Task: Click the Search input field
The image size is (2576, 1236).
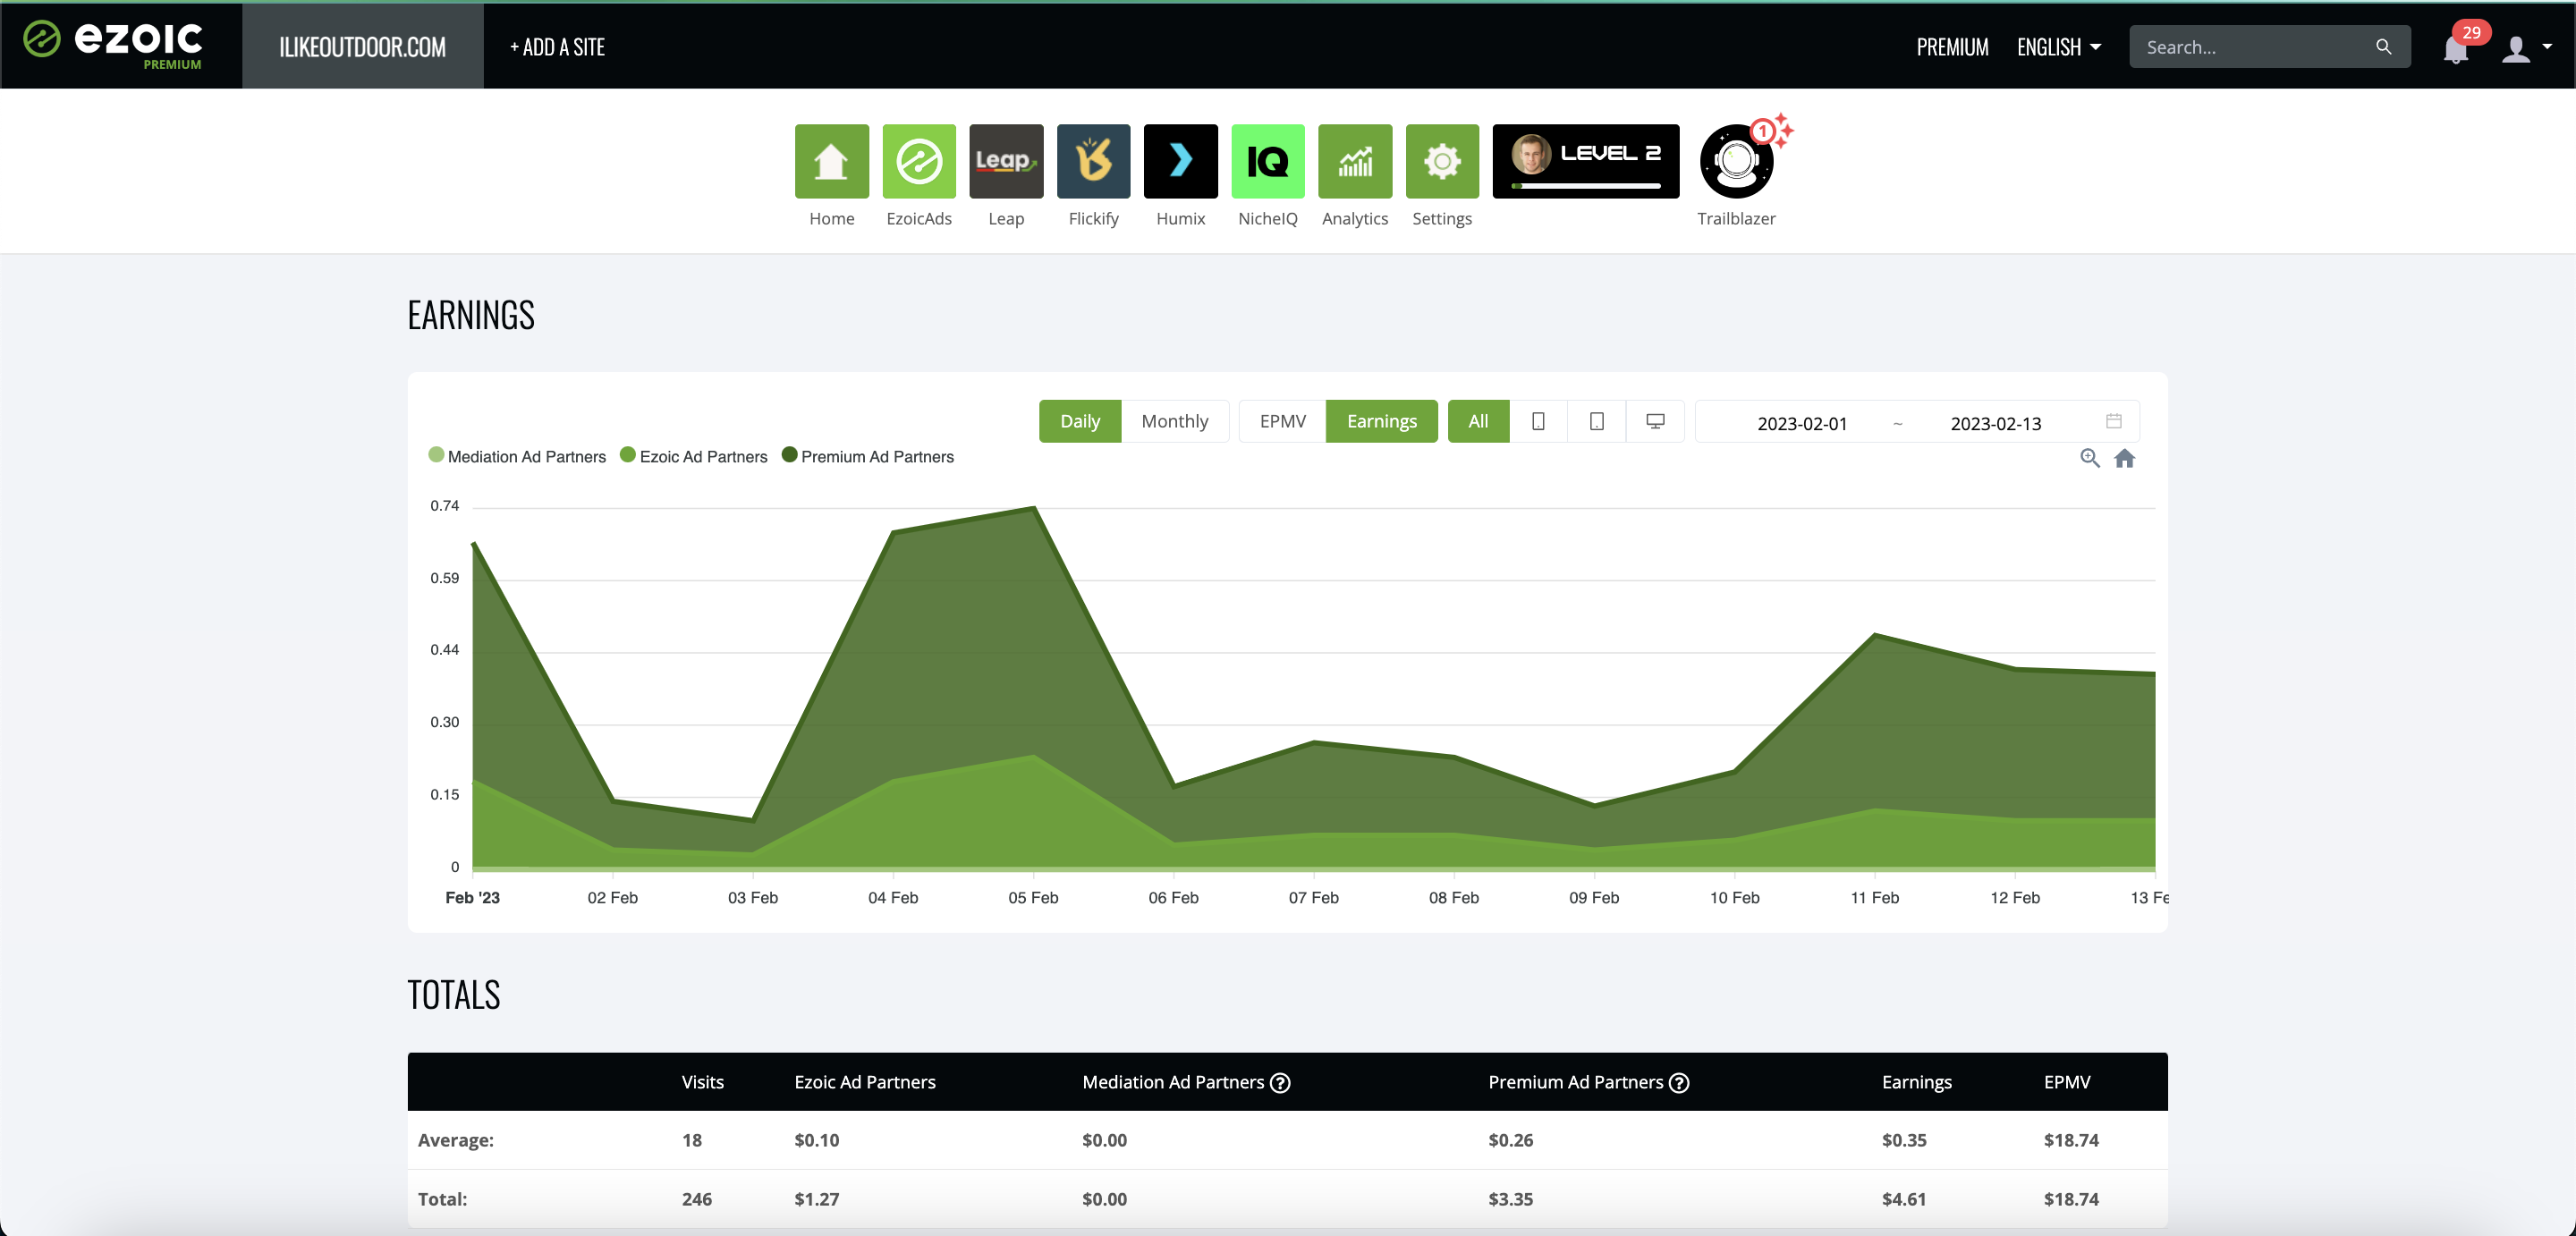Action: coord(2269,47)
